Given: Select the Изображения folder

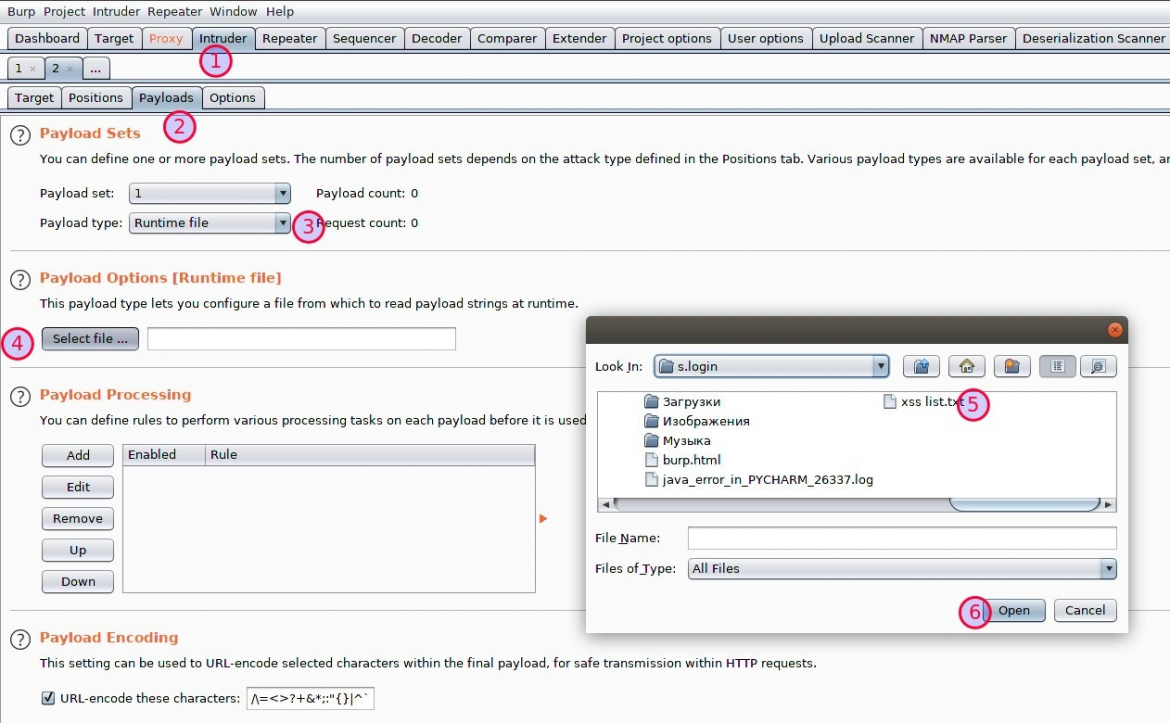Looking at the screenshot, I should click(697, 421).
